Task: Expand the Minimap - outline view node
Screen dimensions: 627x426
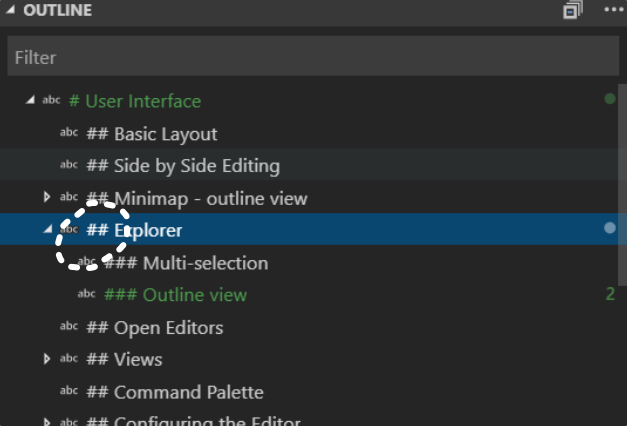Action: [47, 197]
